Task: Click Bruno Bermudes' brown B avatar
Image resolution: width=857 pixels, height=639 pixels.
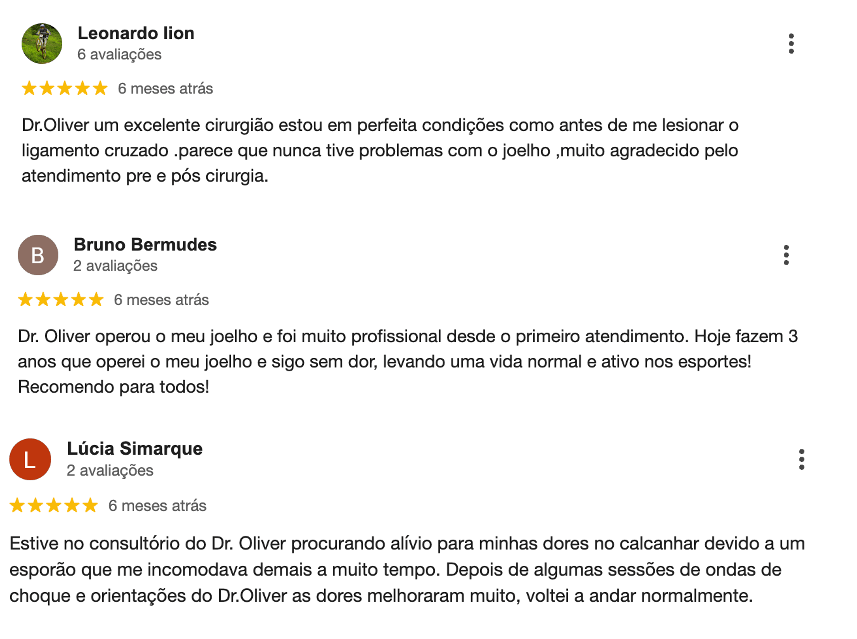Action: pyautogui.click(x=38, y=255)
